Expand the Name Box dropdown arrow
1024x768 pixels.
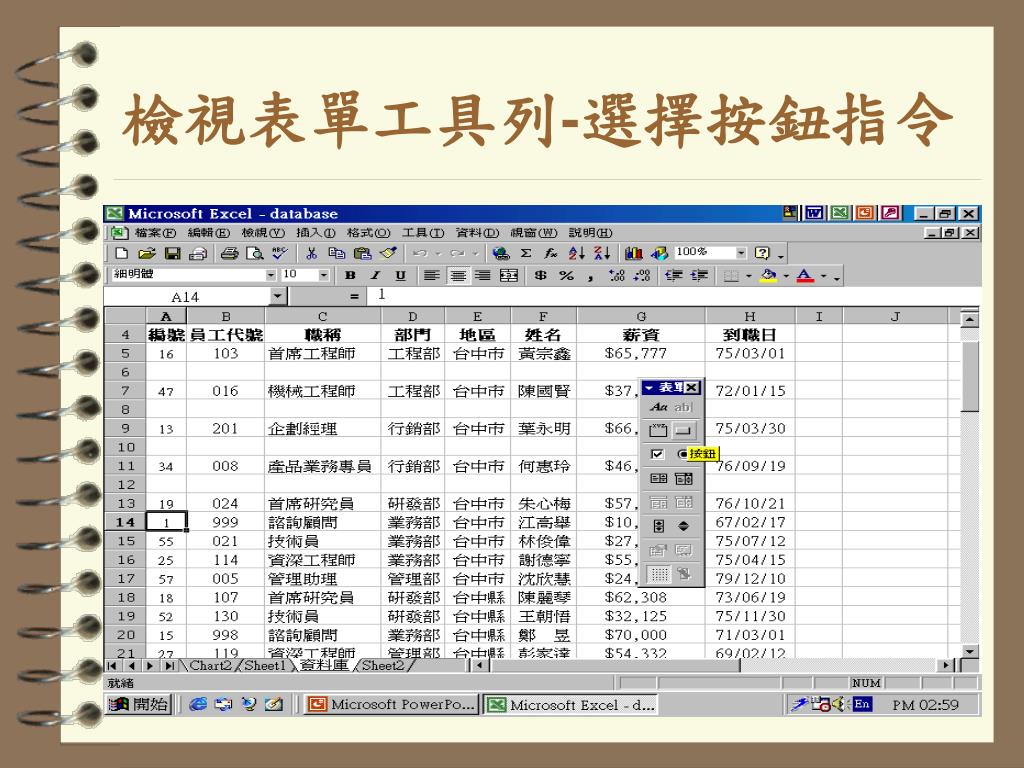click(x=278, y=296)
